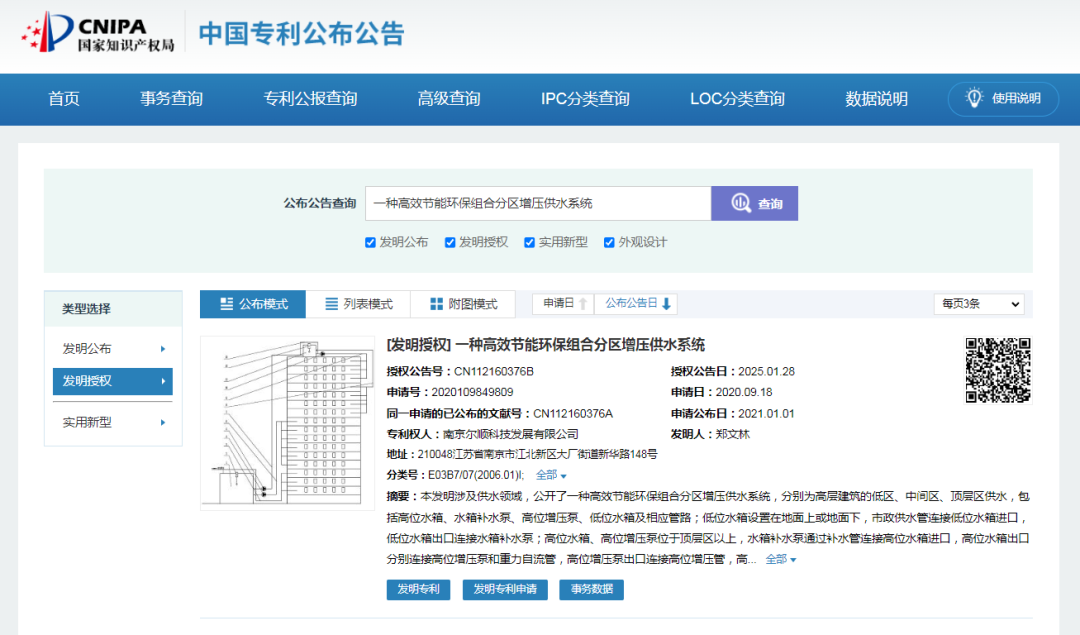Screen dimensions: 1080x635
Task: Click the 查询 search button
Action: tap(754, 203)
